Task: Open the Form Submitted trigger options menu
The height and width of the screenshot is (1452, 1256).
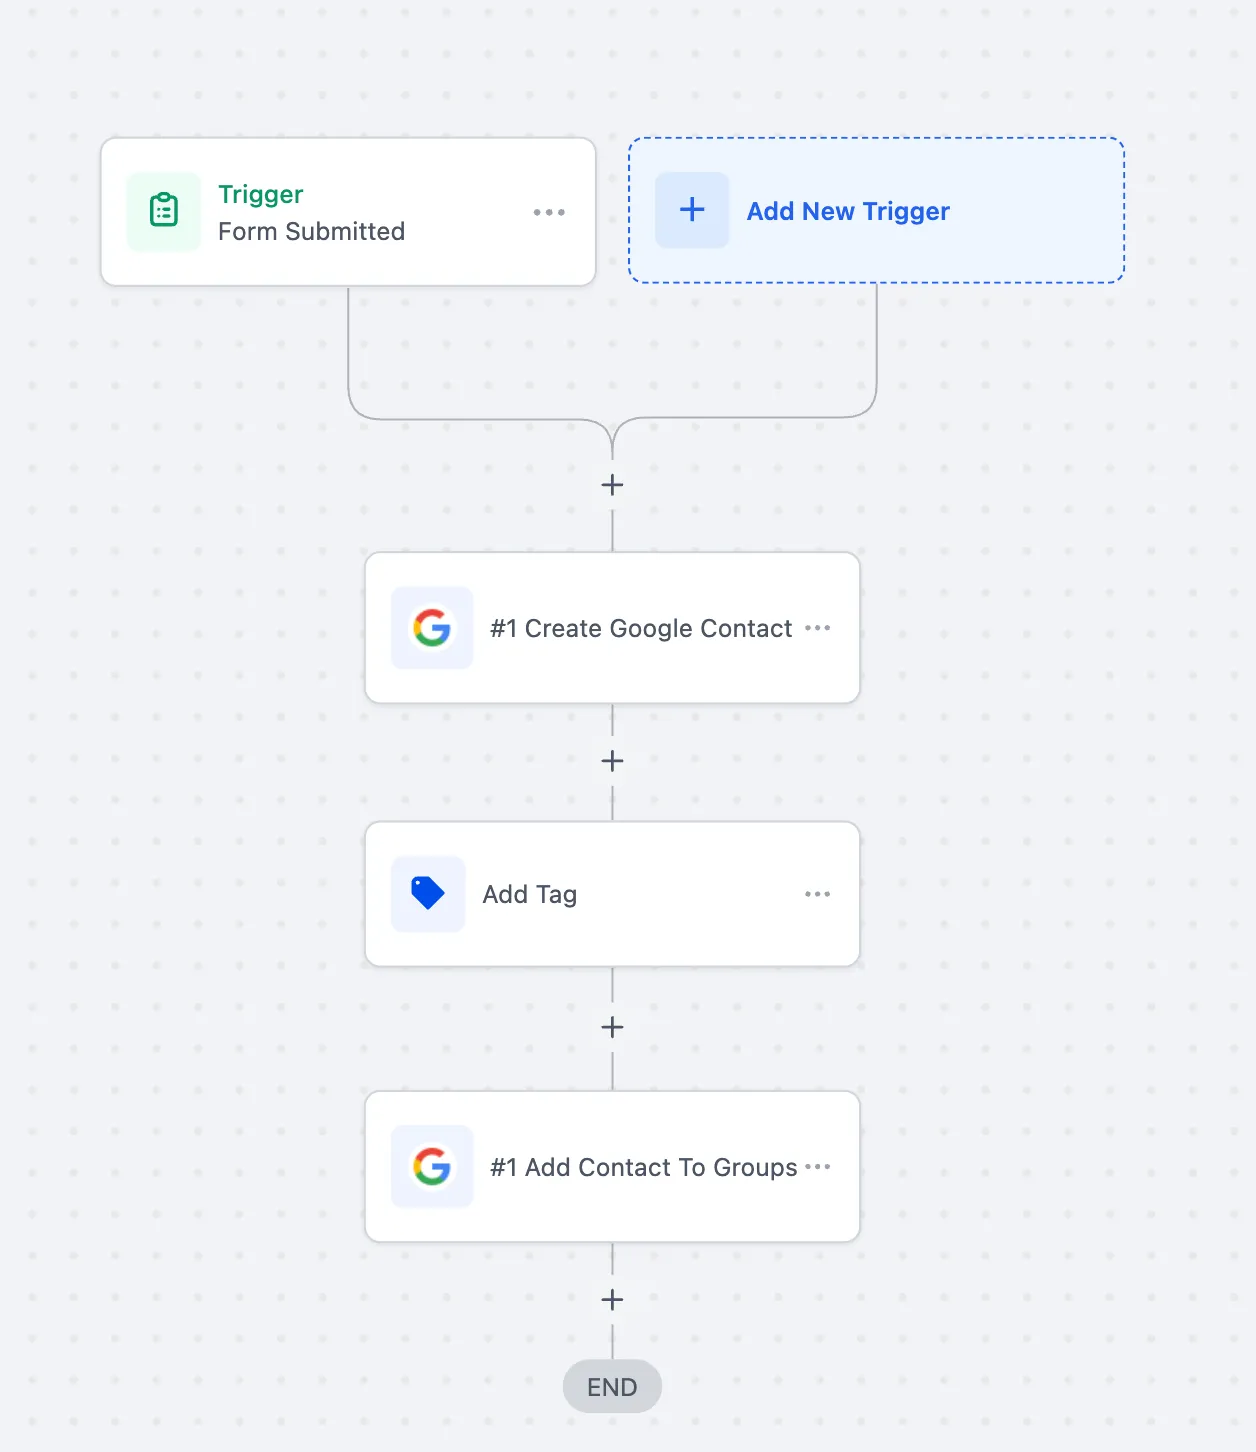Action: (549, 212)
